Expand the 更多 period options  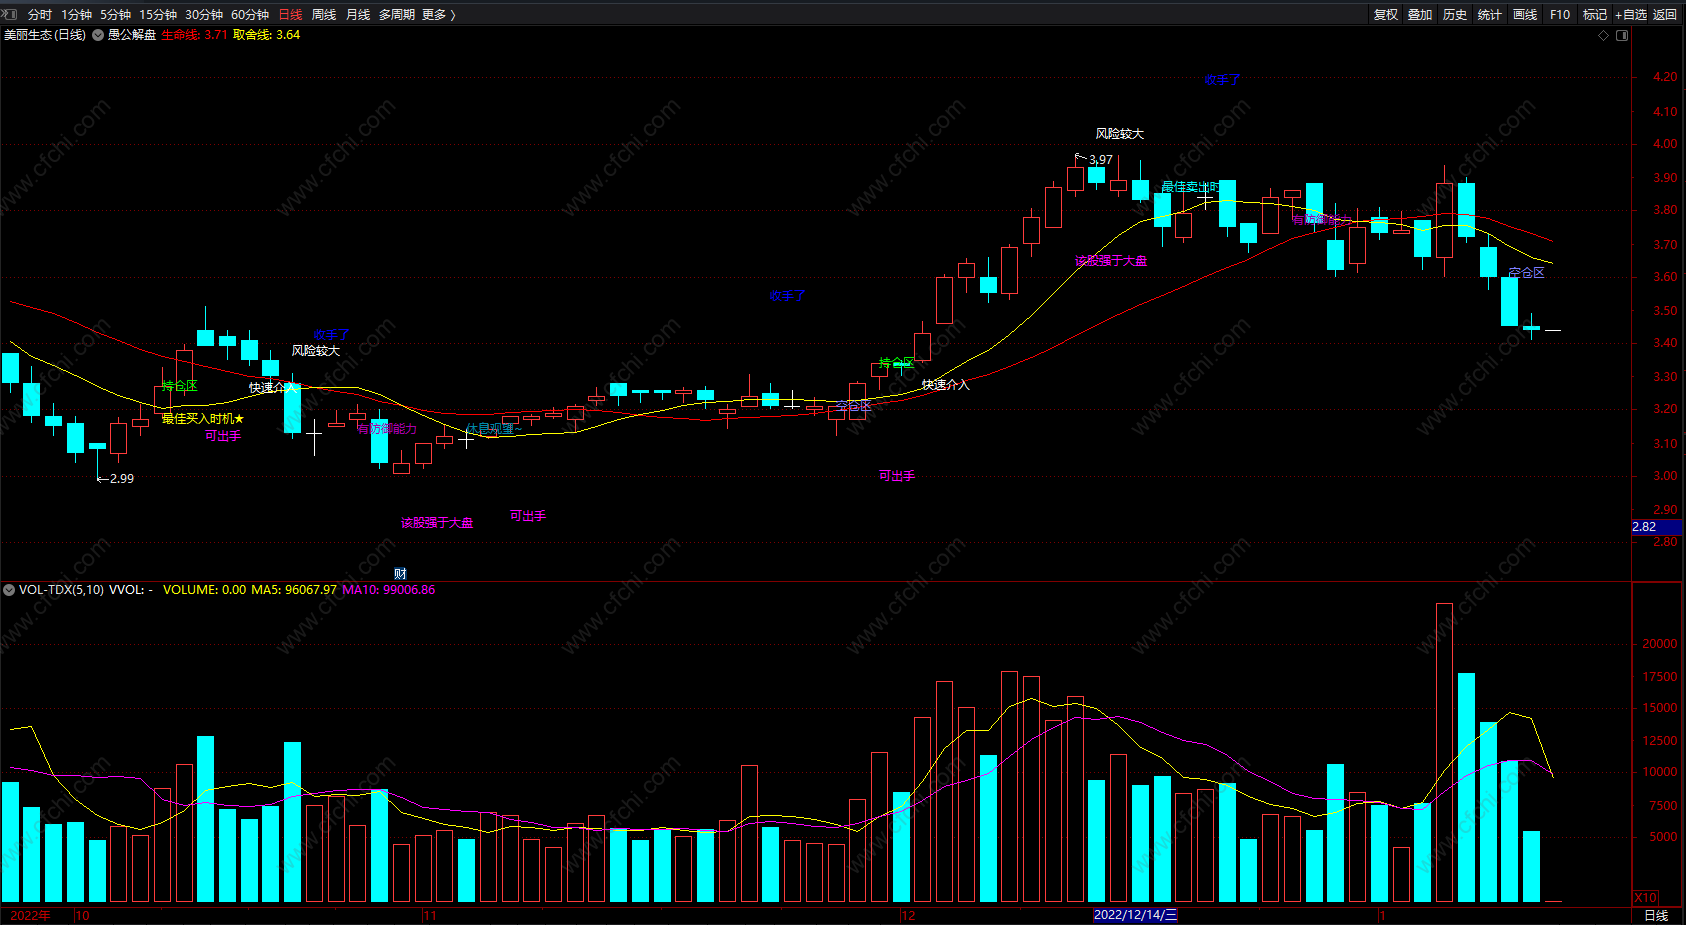point(438,14)
